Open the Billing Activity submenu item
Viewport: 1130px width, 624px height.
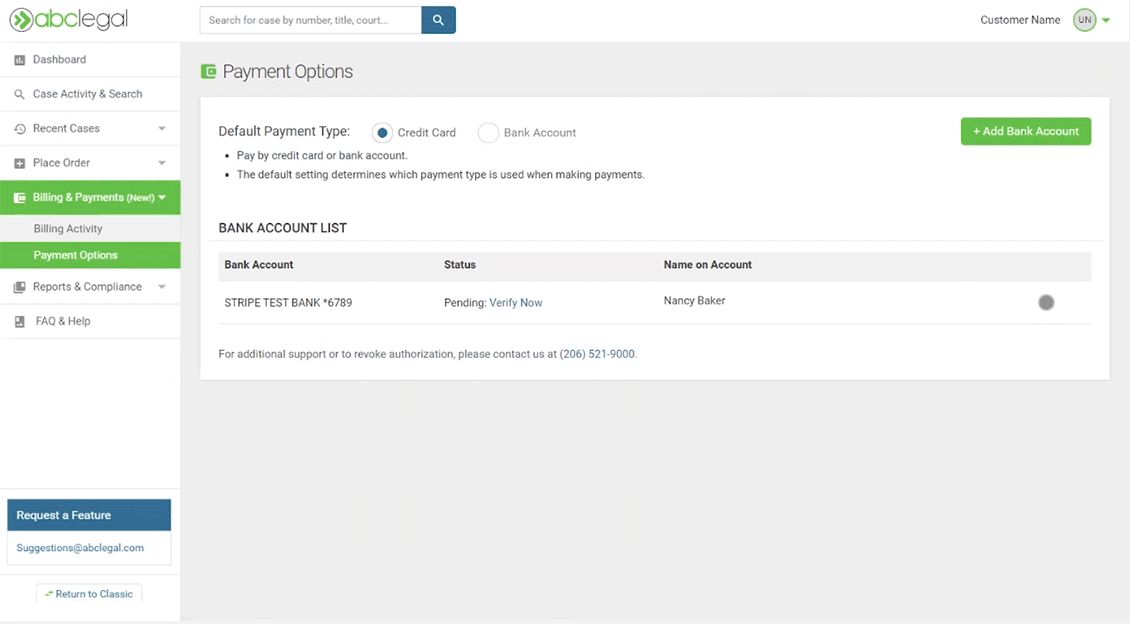68,229
